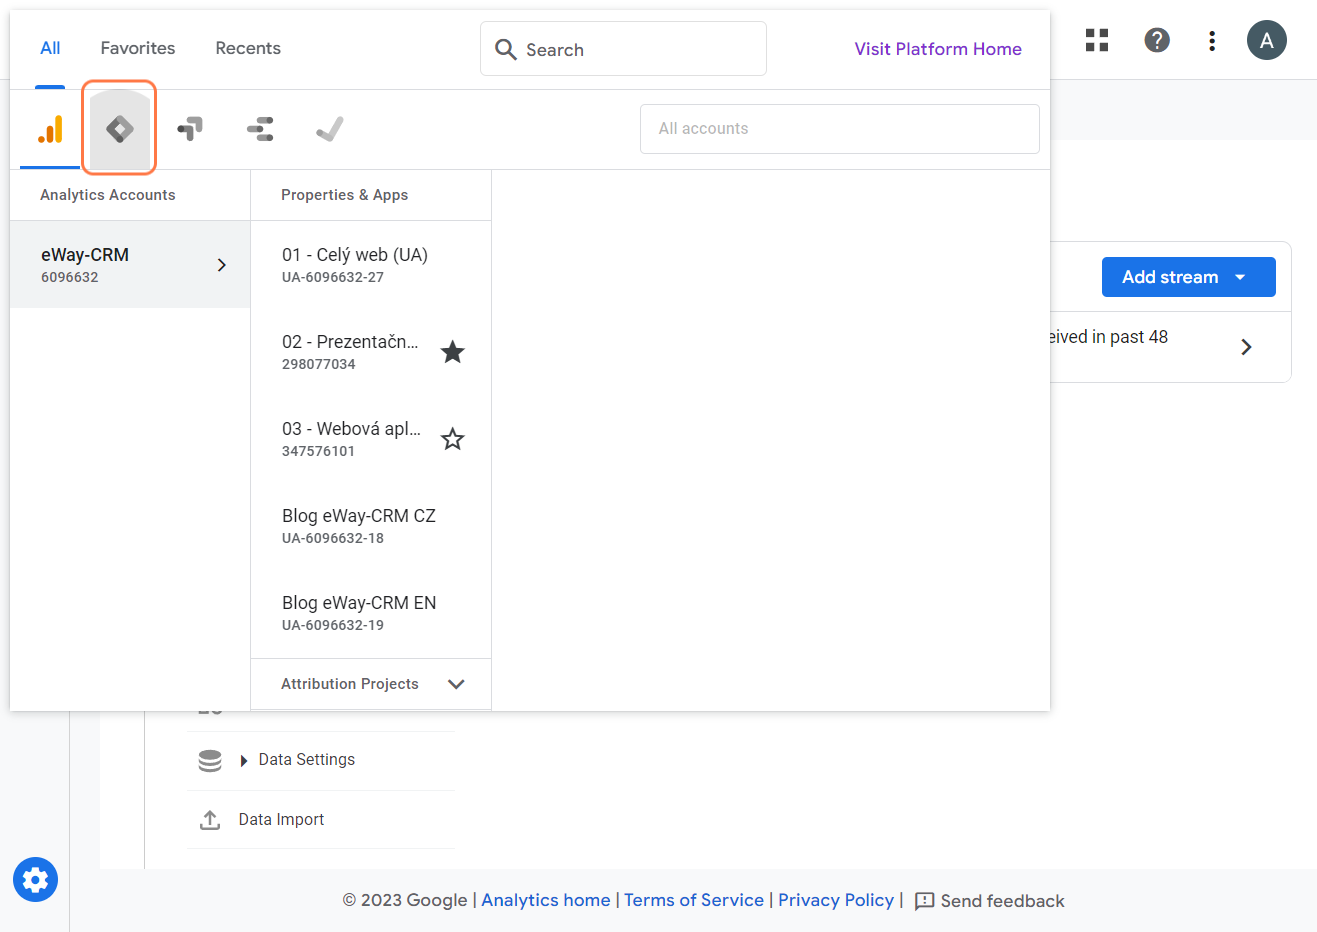Focus the Search input field
Viewport: 1317px width, 932px height.
pos(623,49)
